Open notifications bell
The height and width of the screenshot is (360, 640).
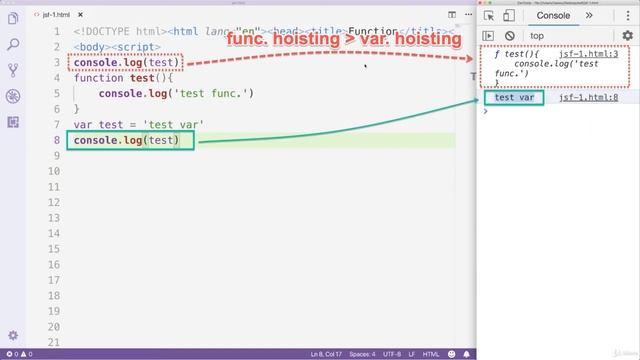(467, 354)
